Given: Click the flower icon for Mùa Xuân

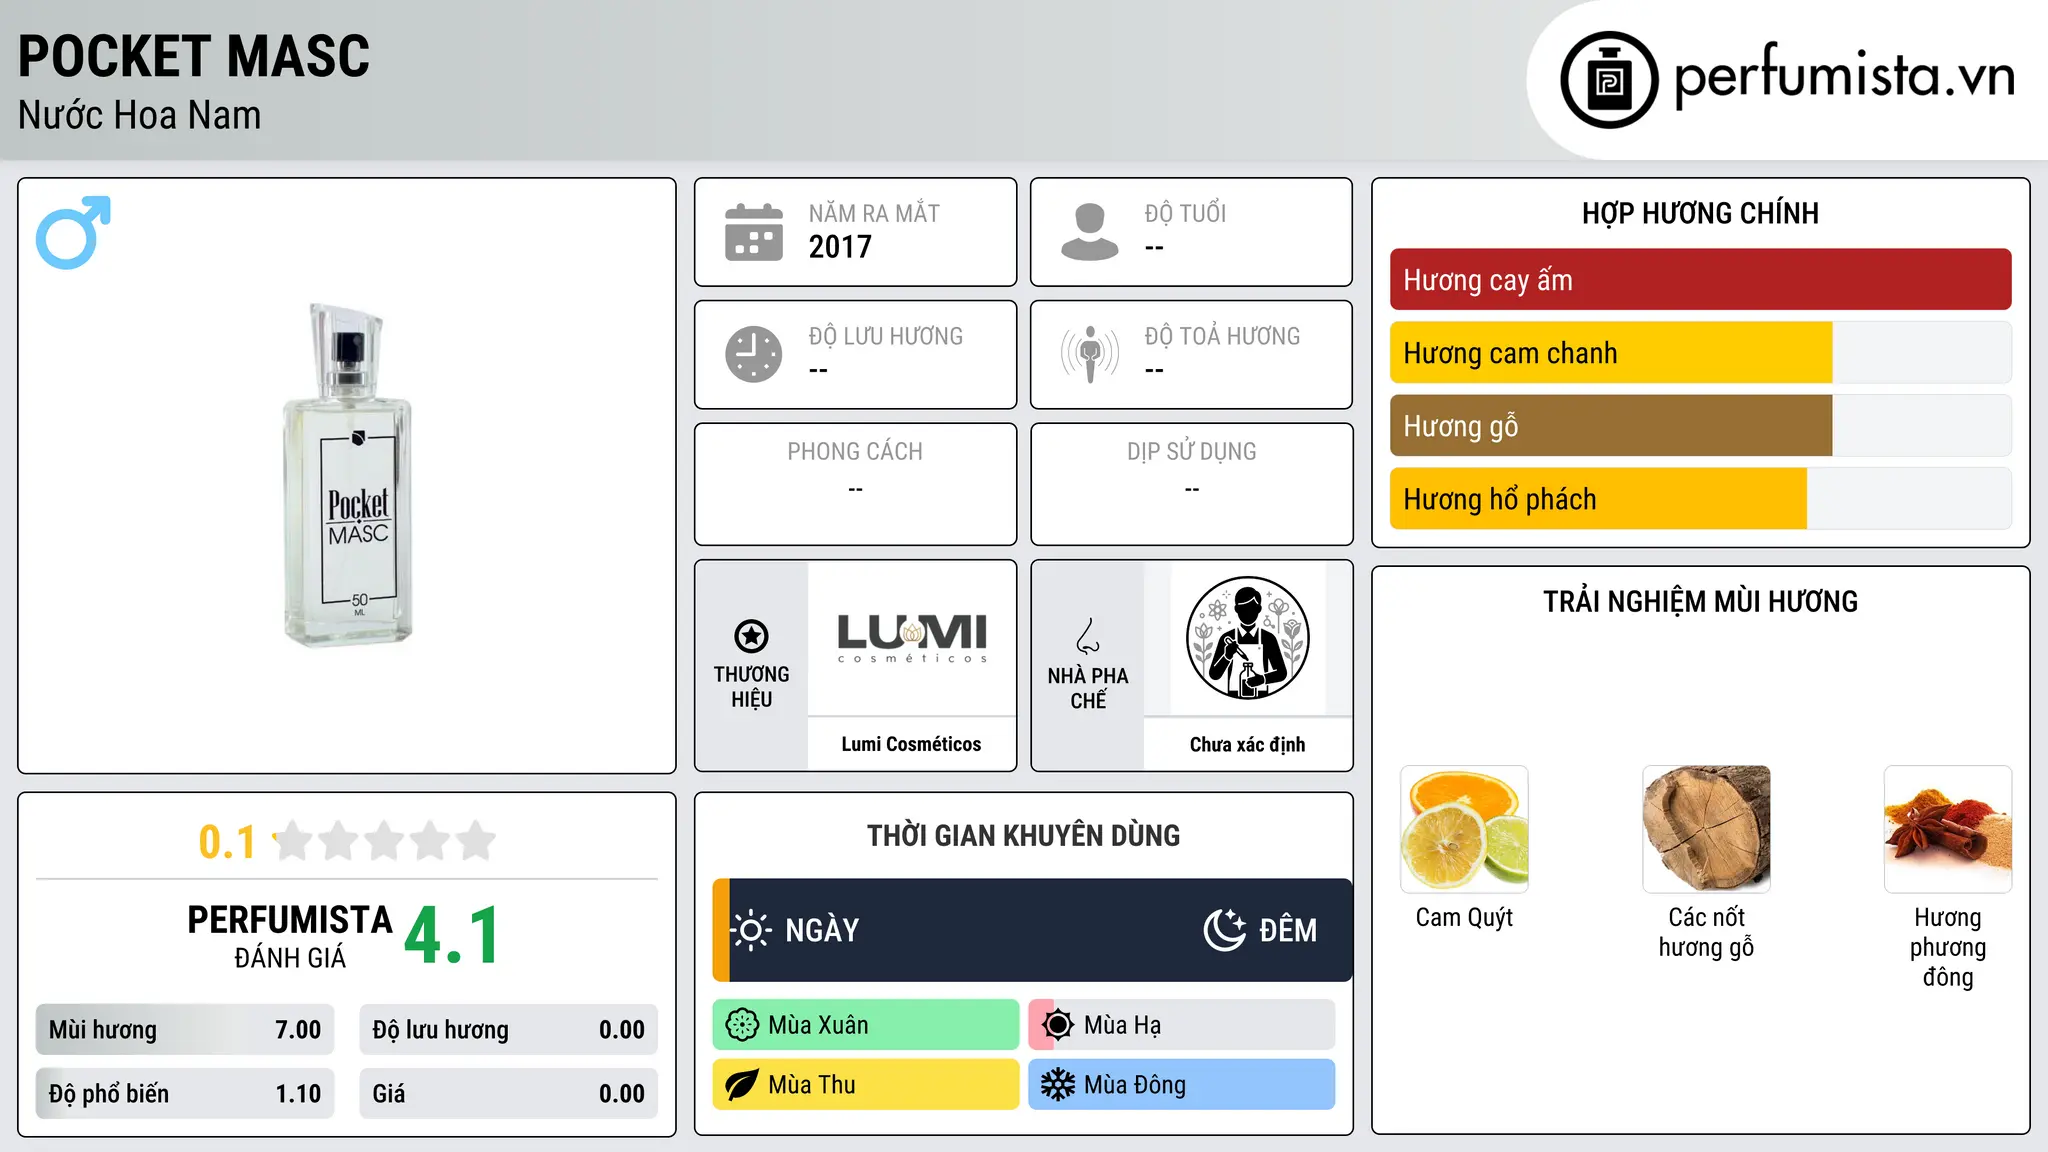Looking at the screenshot, I should (x=742, y=1025).
